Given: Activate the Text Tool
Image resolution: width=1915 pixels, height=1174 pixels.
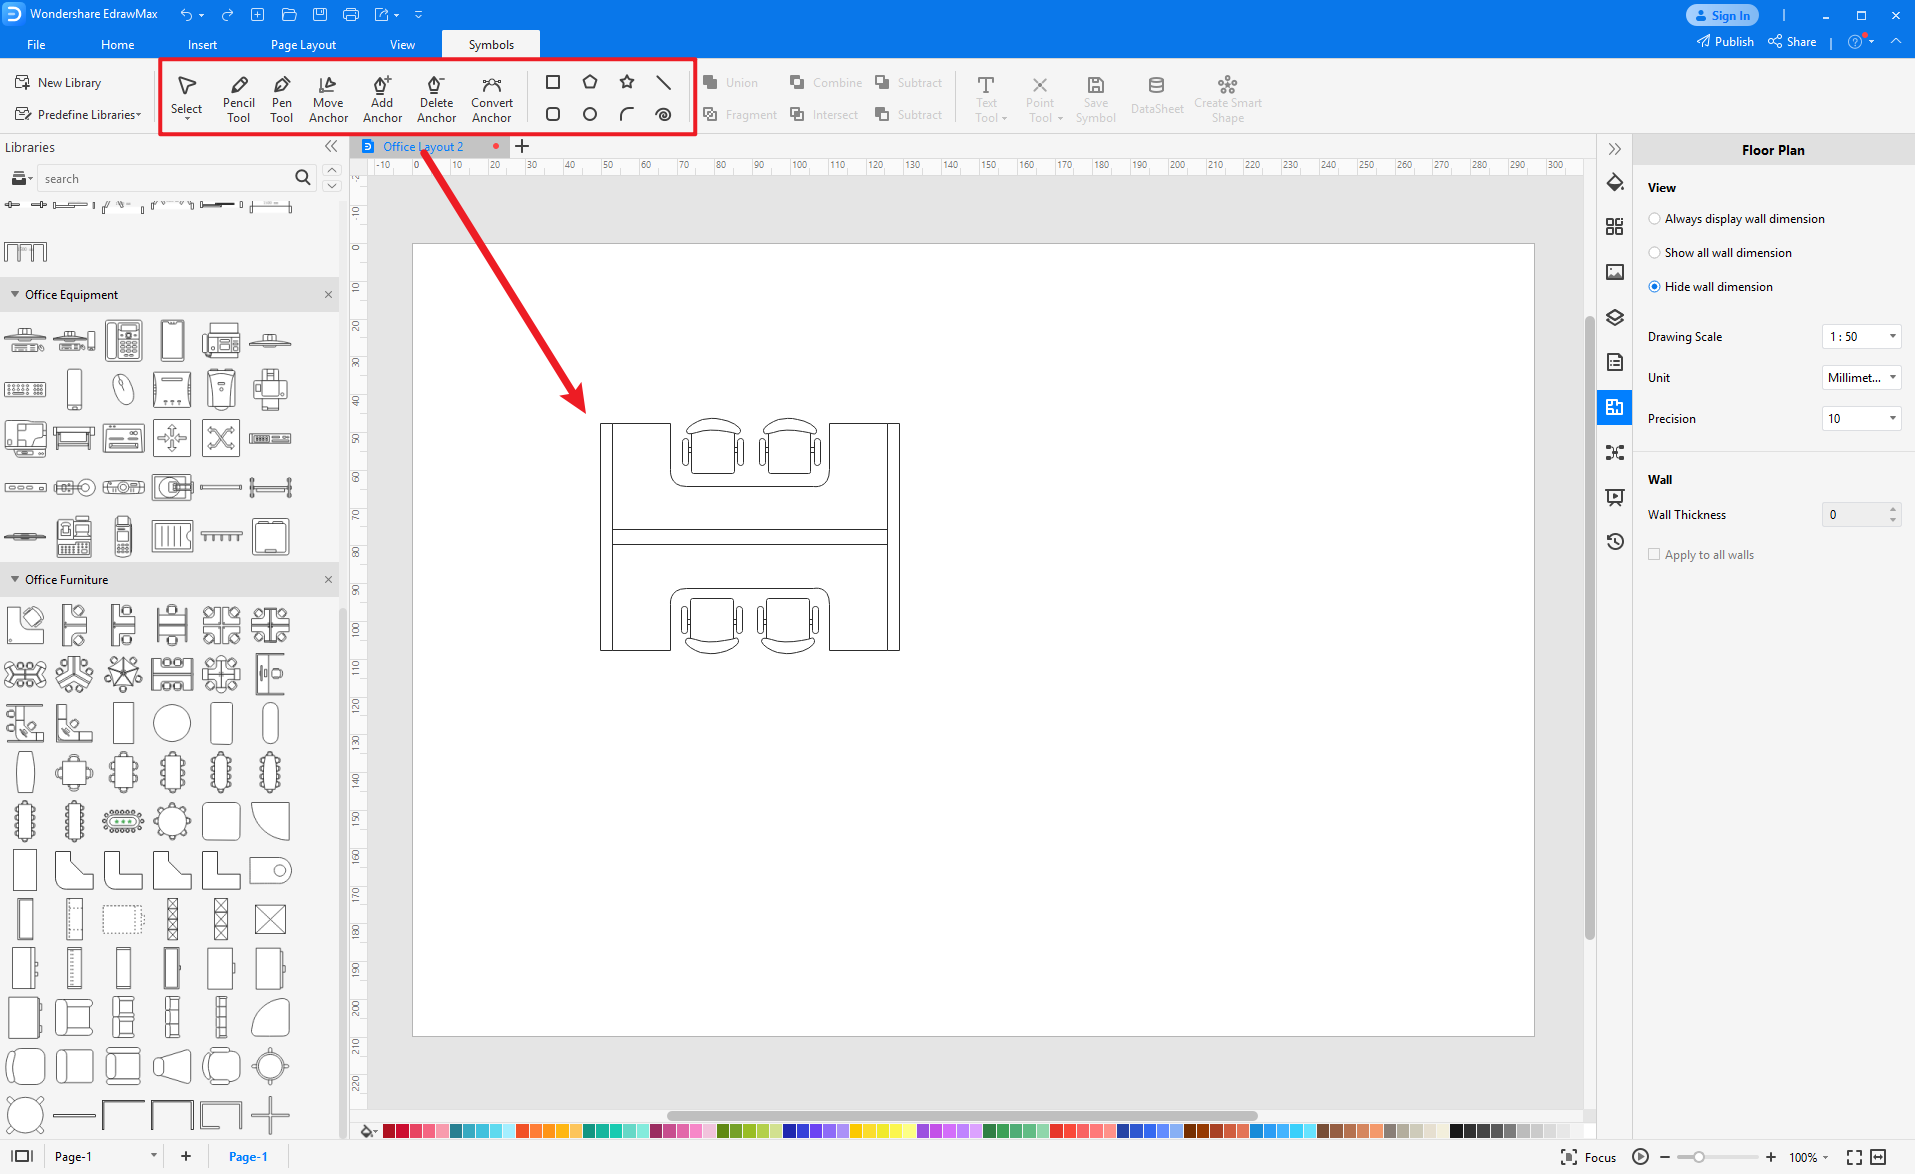Looking at the screenshot, I should point(987,96).
